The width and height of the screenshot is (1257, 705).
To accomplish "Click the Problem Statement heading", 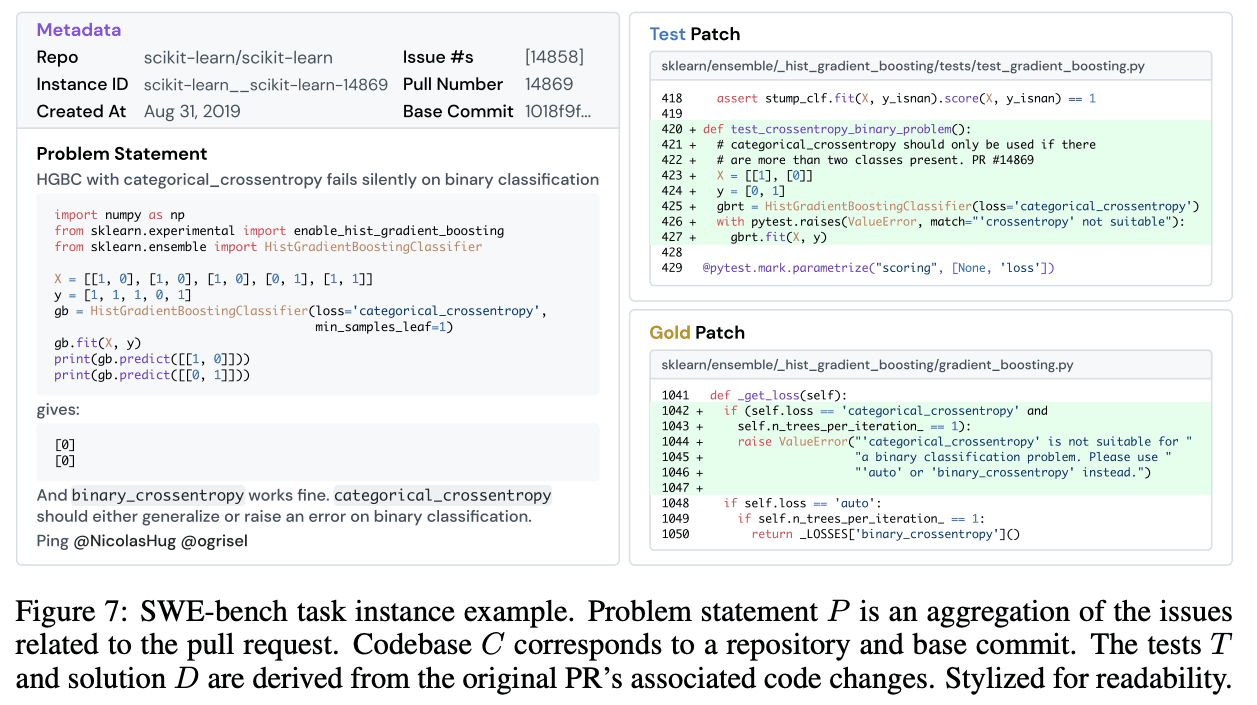I will tap(122, 154).
